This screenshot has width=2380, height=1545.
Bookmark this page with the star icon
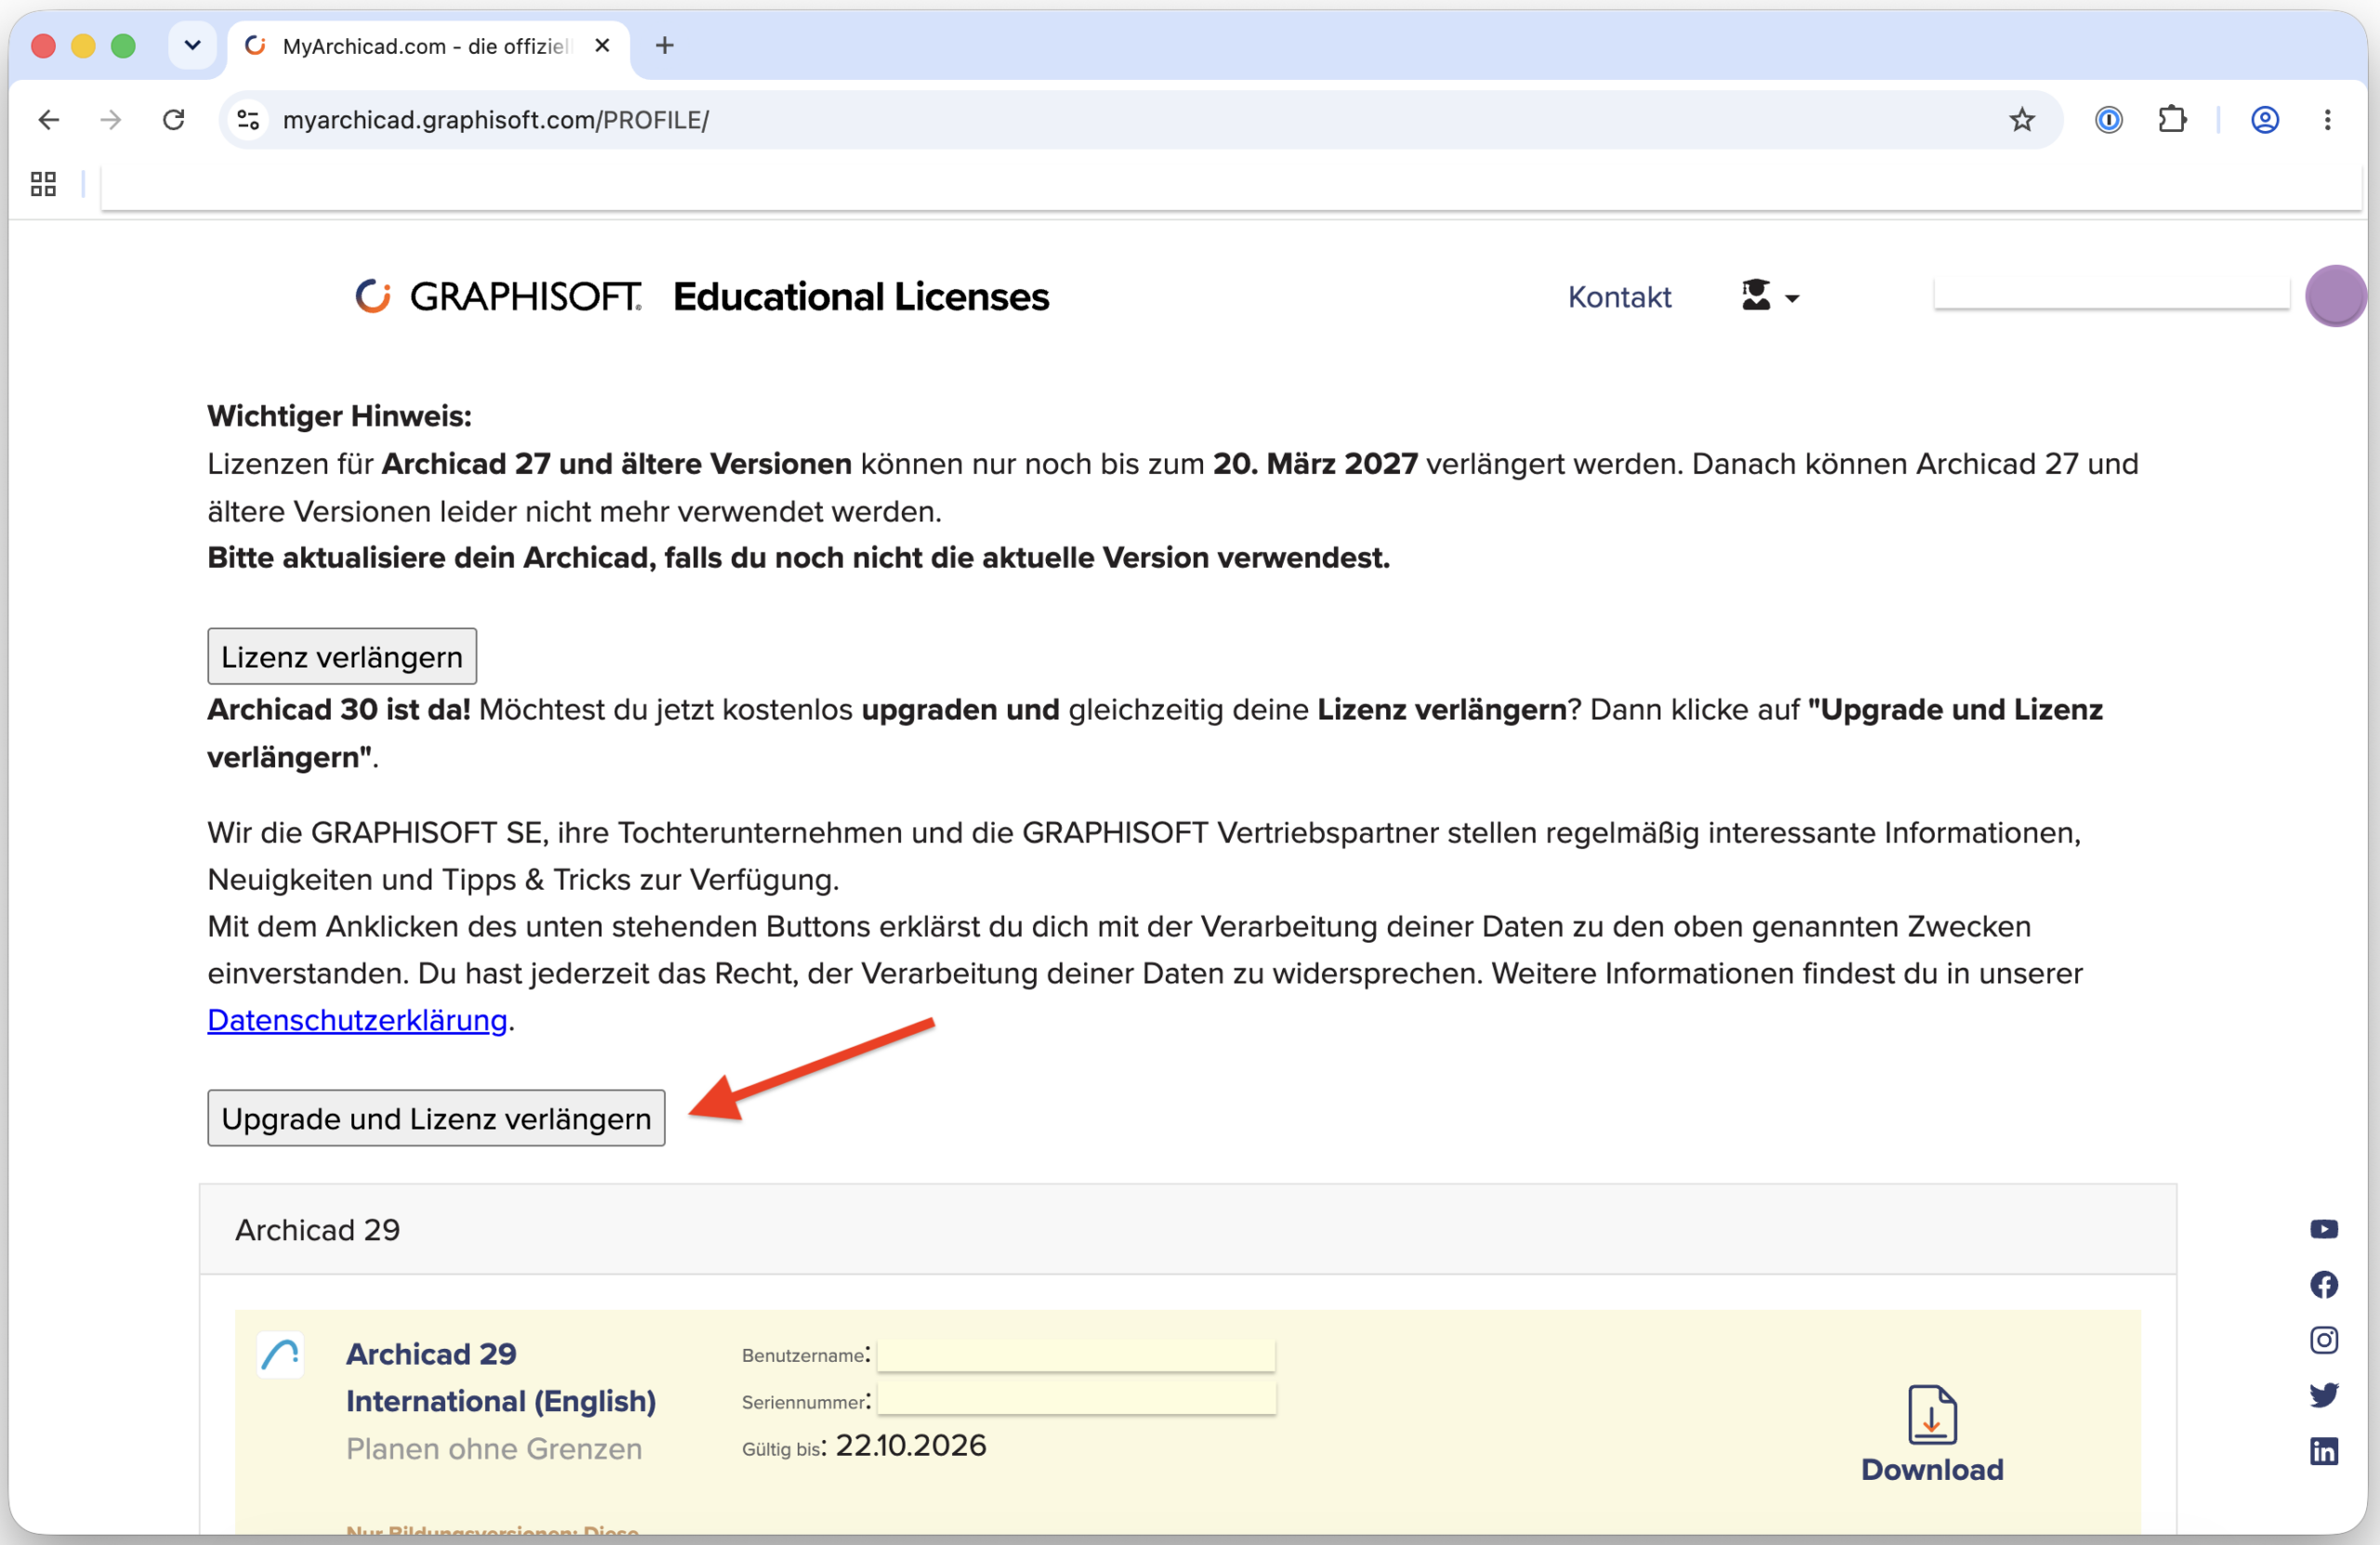(2021, 120)
